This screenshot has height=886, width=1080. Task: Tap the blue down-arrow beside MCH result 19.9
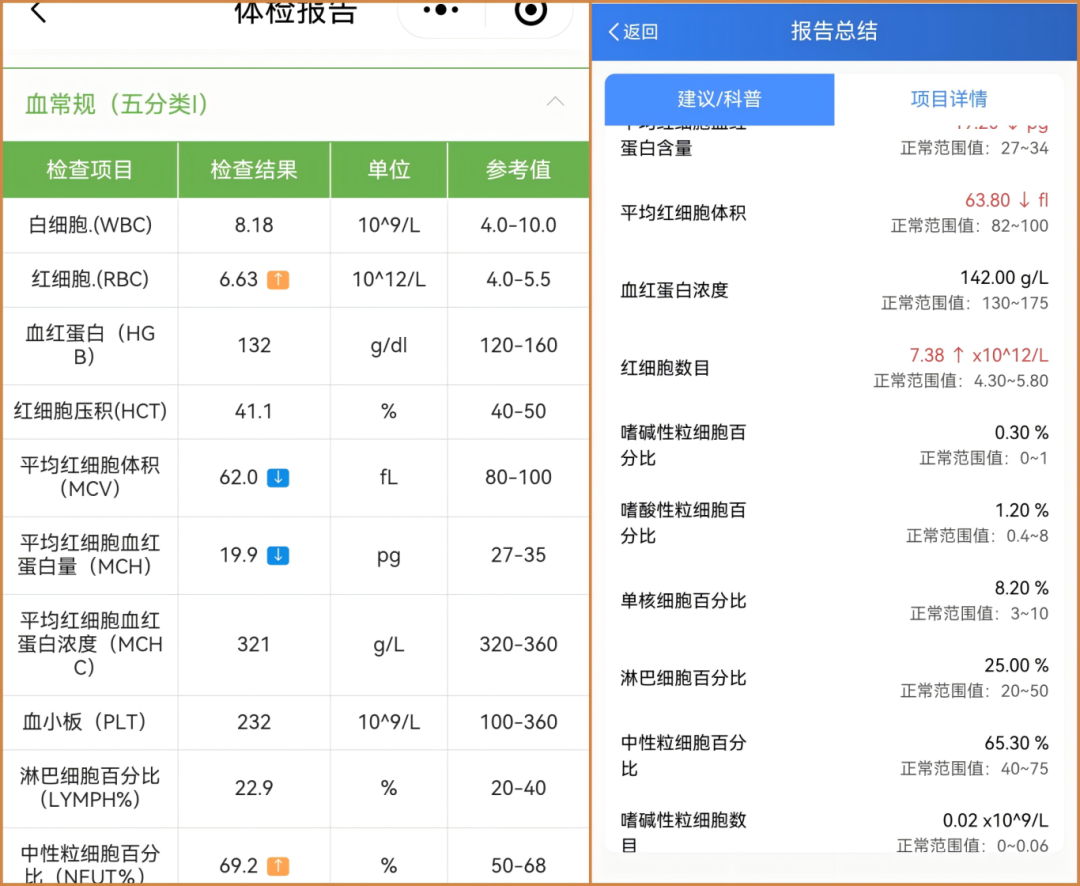point(279,555)
